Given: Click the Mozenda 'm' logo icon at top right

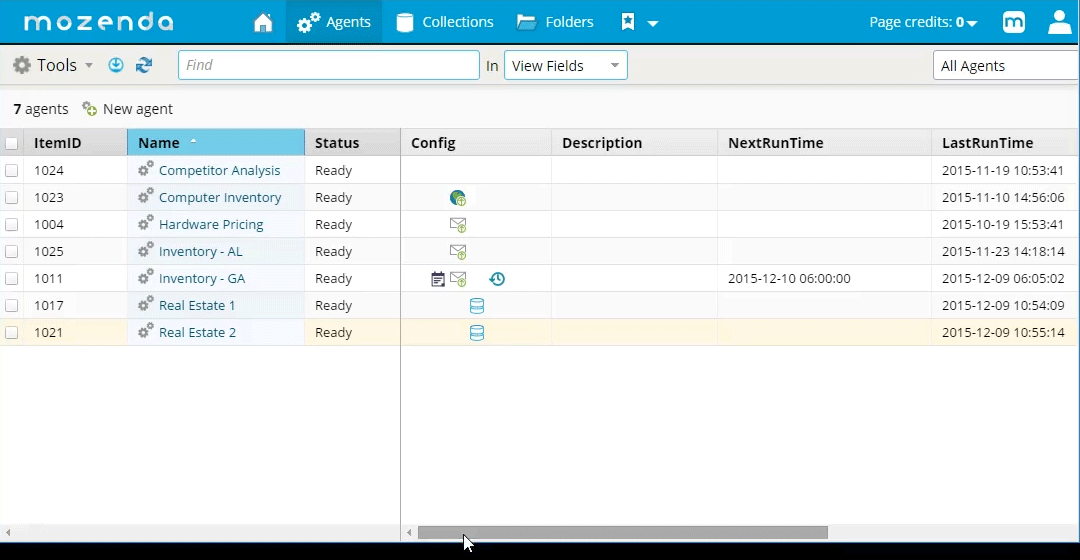Looking at the screenshot, I should click(1014, 22).
